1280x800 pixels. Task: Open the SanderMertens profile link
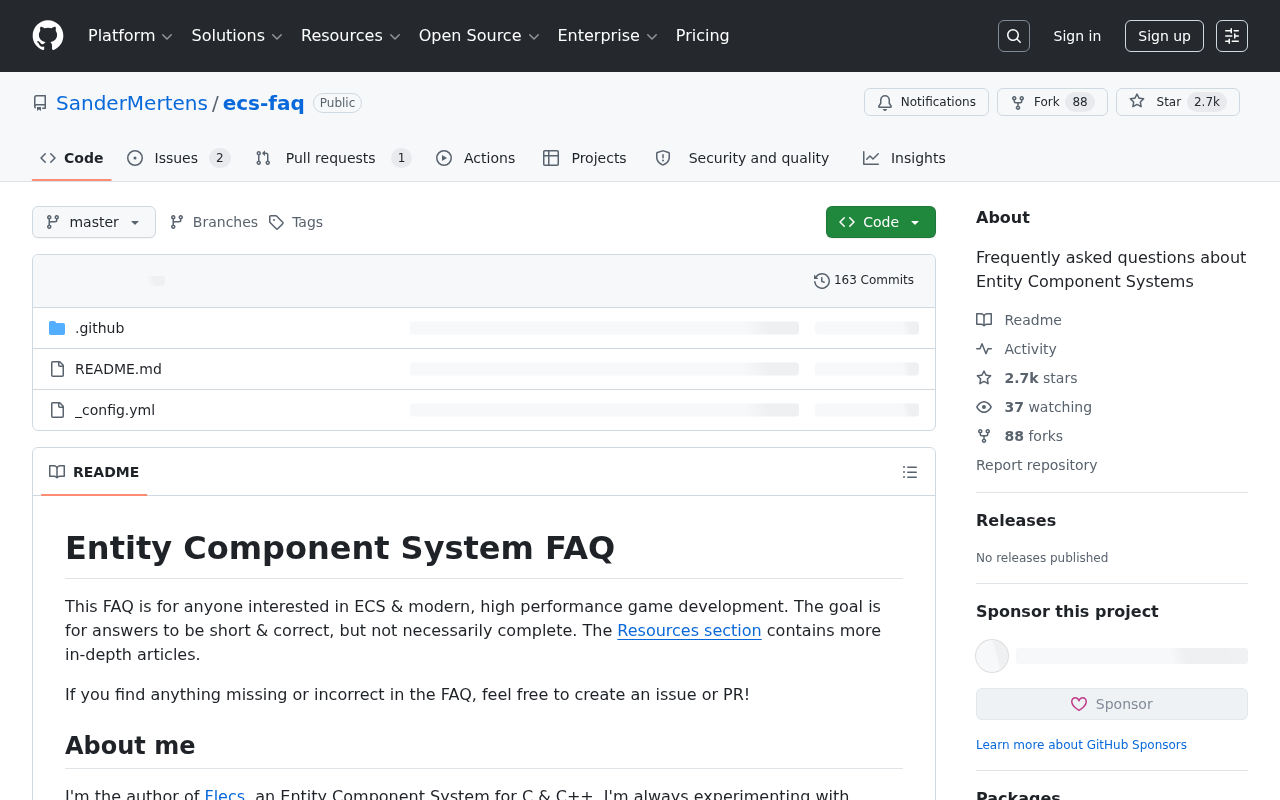pyautogui.click(x=132, y=103)
